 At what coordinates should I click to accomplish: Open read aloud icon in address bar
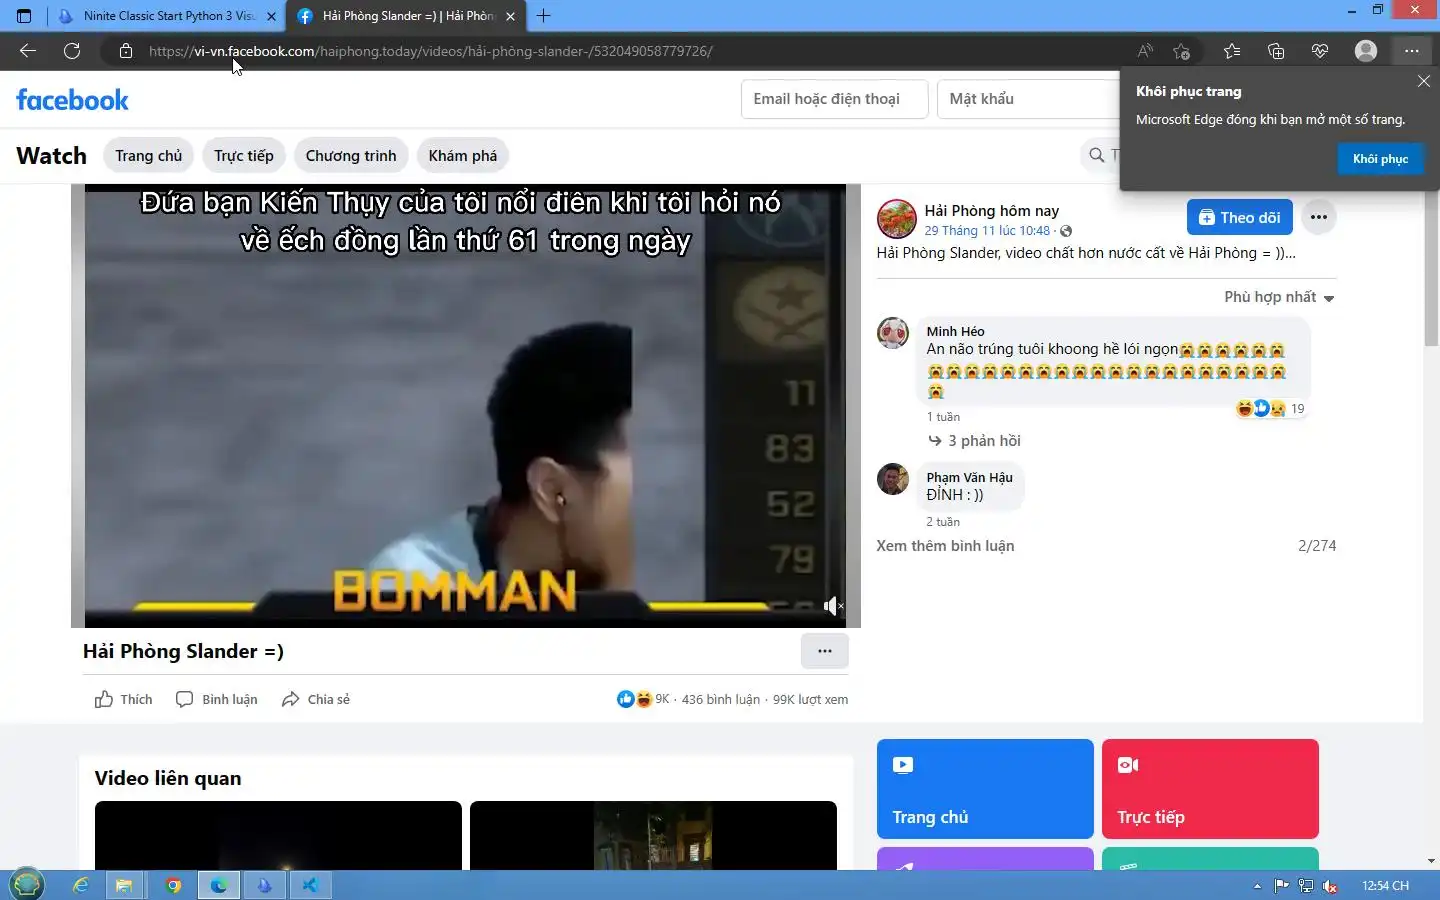pos(1145,51)
